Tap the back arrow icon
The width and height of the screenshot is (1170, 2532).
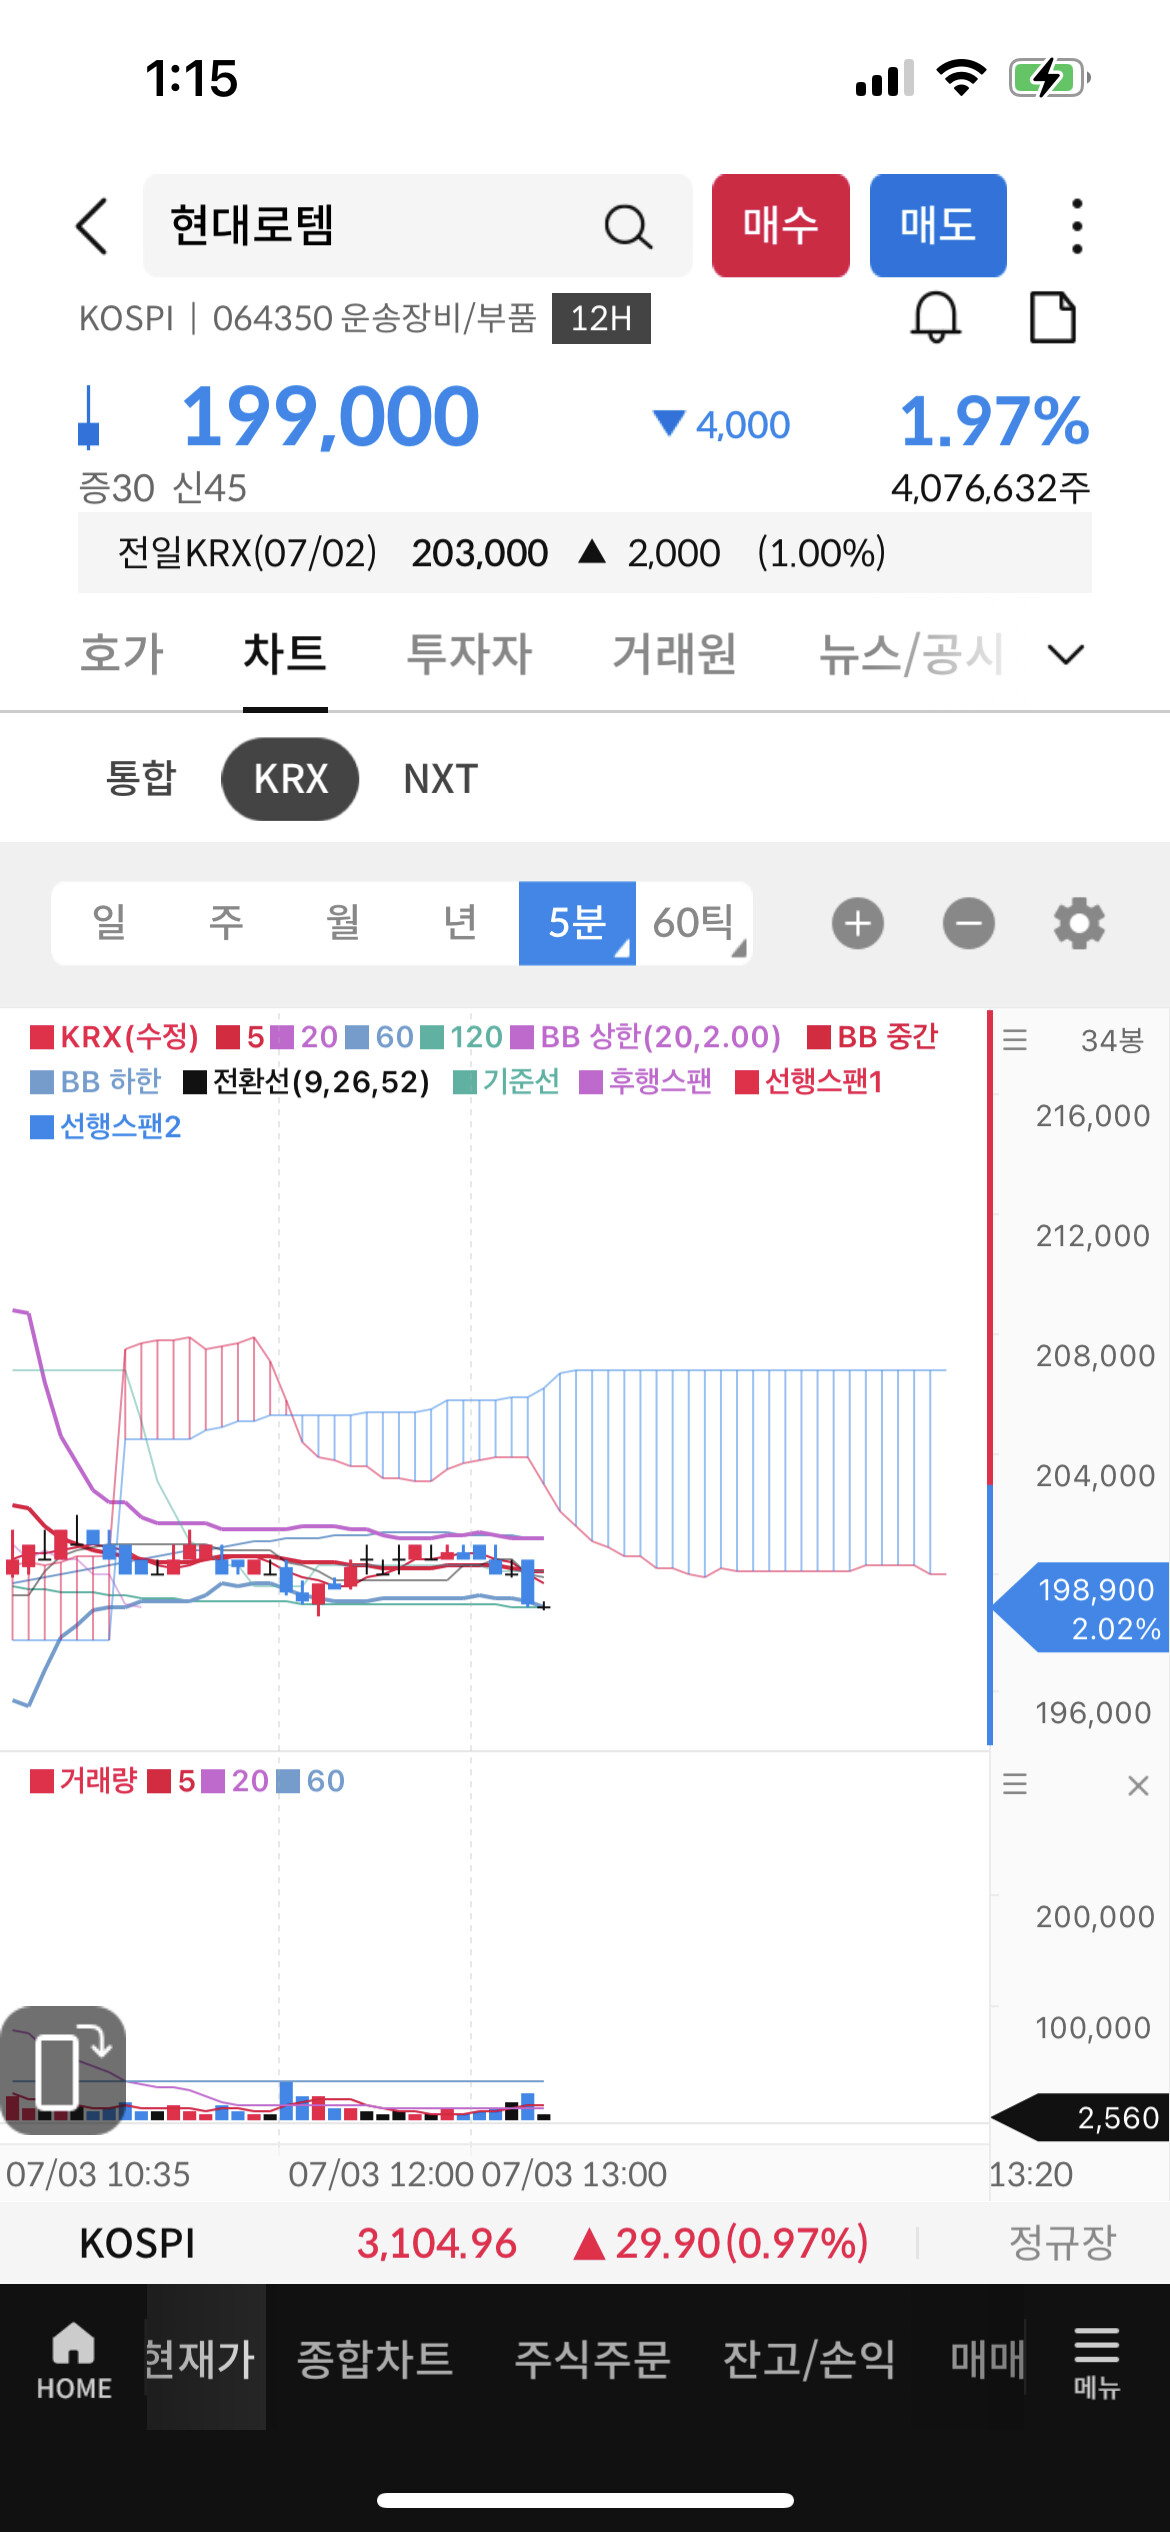(x=92, y=226)
